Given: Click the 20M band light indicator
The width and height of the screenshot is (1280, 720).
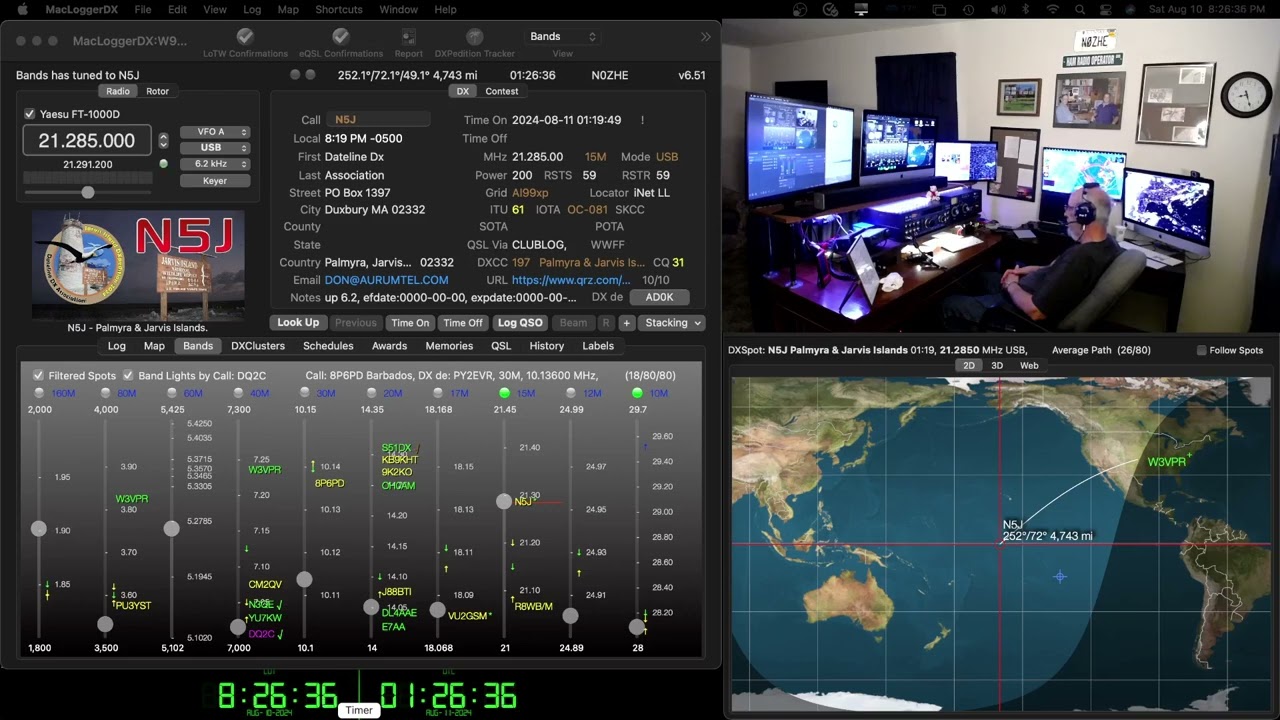Looking at the screenshot, I should tap(371, 393).
